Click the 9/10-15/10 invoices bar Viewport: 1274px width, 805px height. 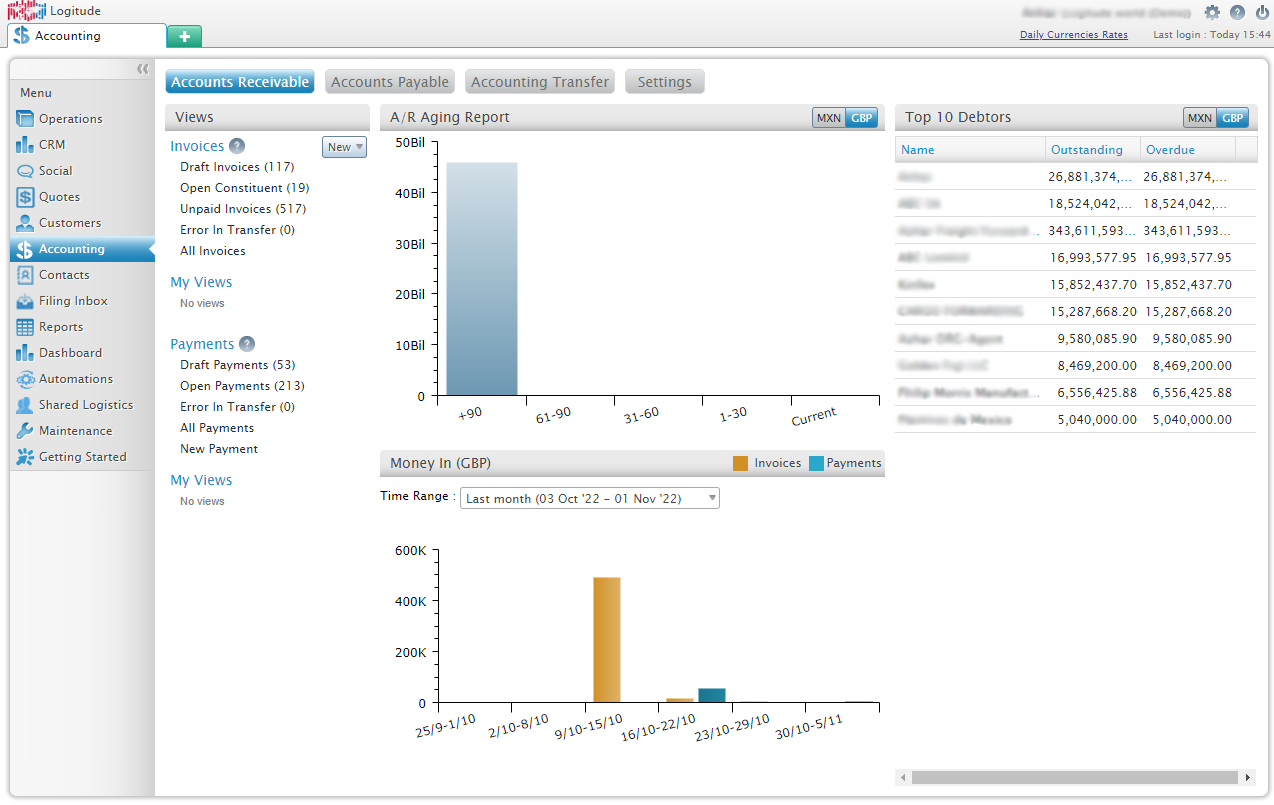[x=607, y=640]
